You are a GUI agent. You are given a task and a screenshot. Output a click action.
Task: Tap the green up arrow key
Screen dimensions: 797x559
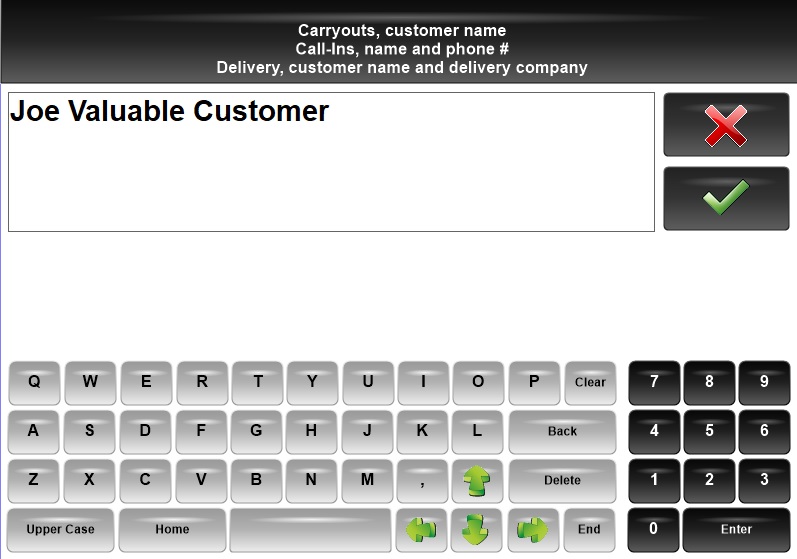click(477, 481)
